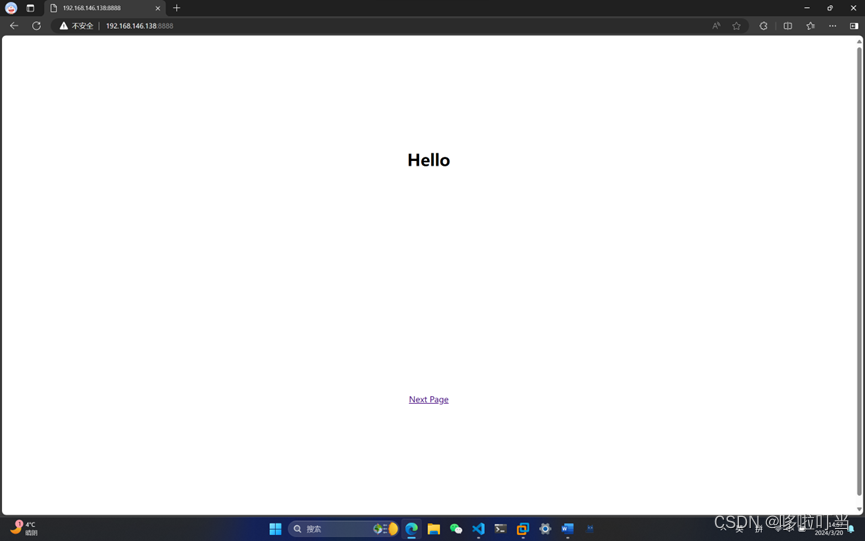Open Visual Studio Code from the taskbar
This screenshot has height=541, width=865.
click(x=478, y=529)
